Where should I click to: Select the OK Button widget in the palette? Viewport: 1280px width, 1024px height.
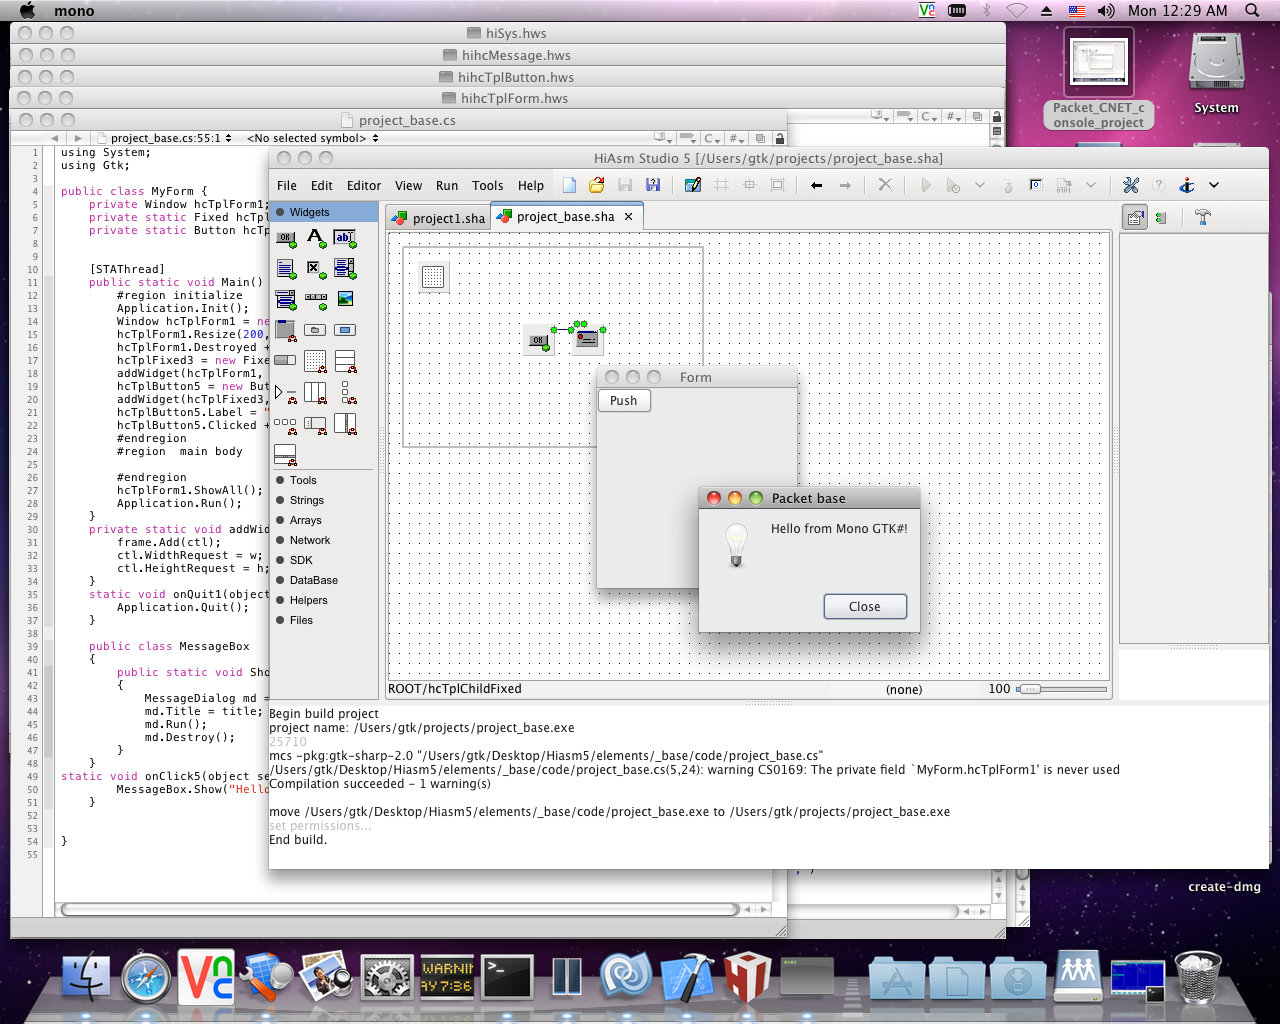[286, 239]
